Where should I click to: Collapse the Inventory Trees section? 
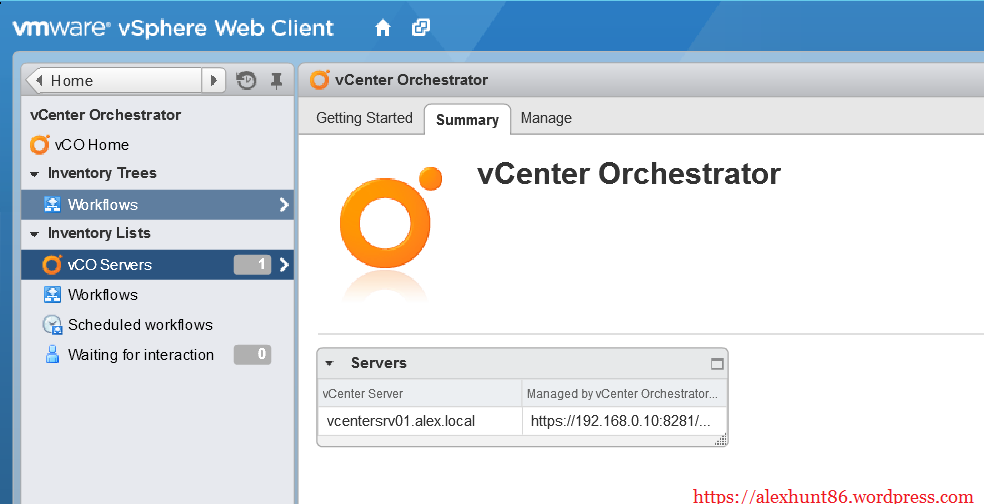click(x=34, y=174)
